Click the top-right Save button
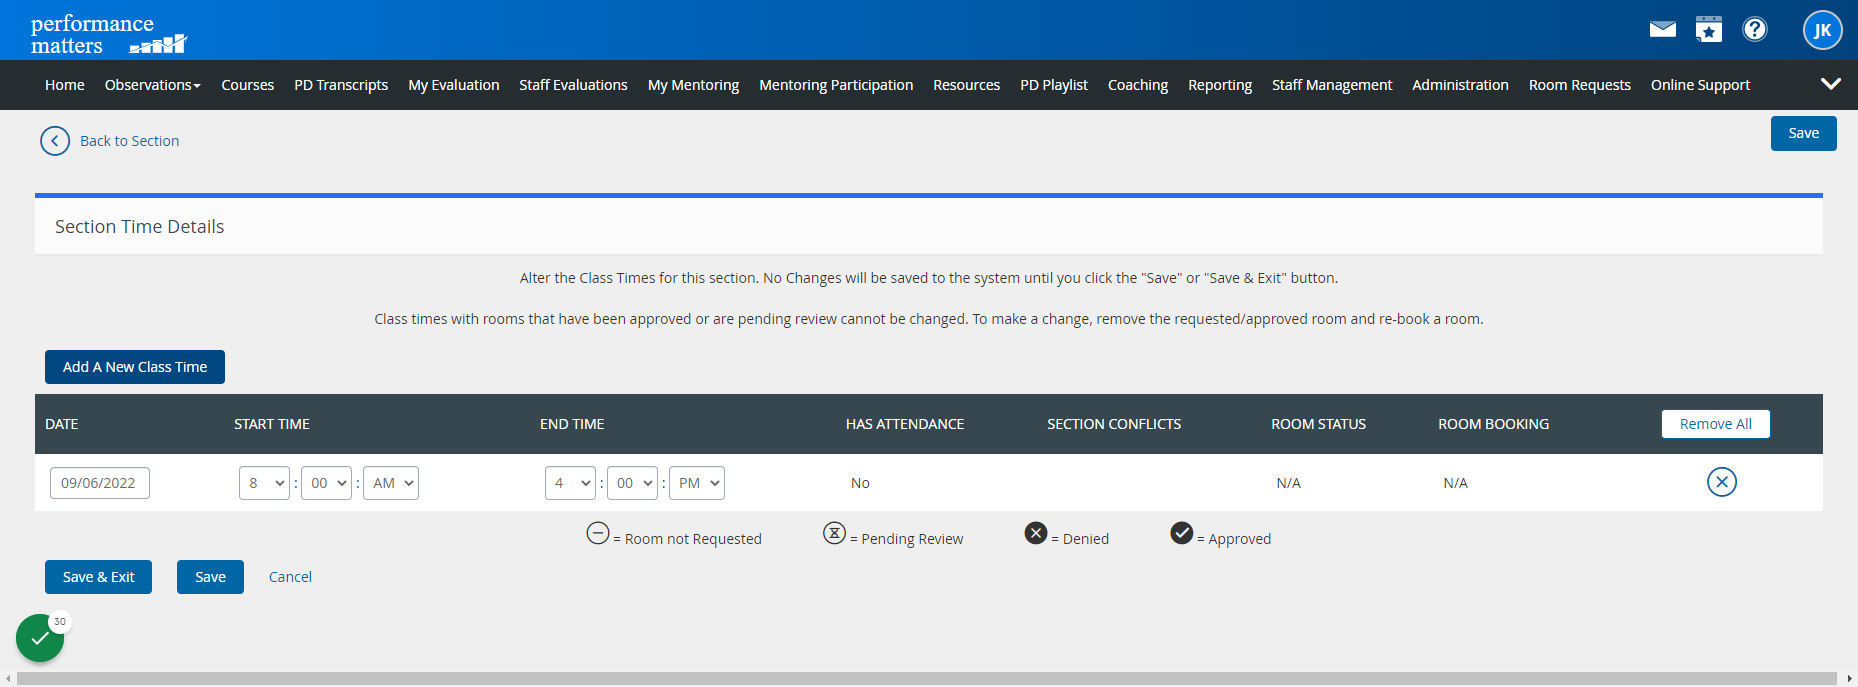This screenshot has height=687, width=1858. (x=1803, y=133)
